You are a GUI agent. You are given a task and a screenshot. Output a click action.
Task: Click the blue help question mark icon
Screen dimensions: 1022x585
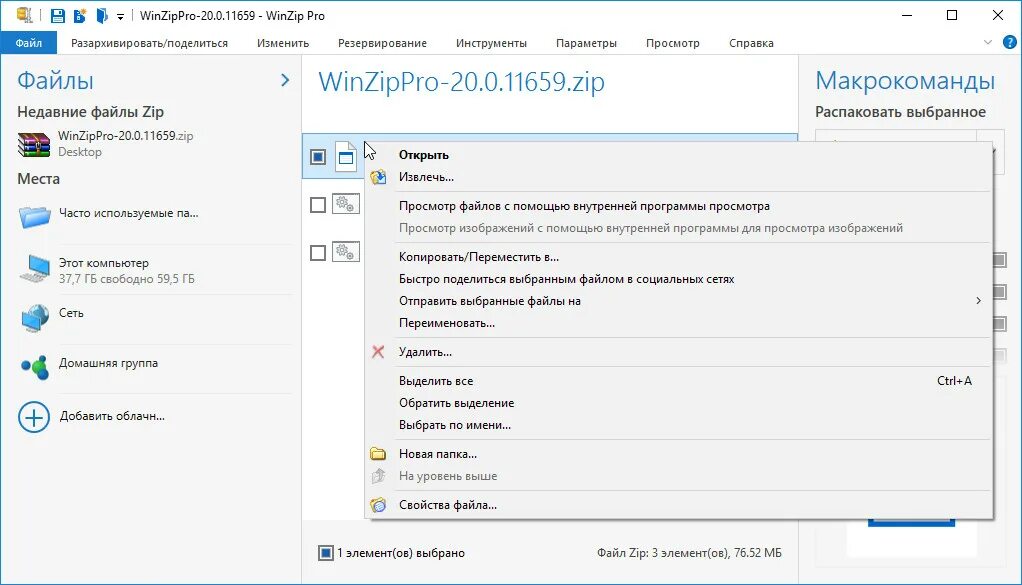[1010, 42]
